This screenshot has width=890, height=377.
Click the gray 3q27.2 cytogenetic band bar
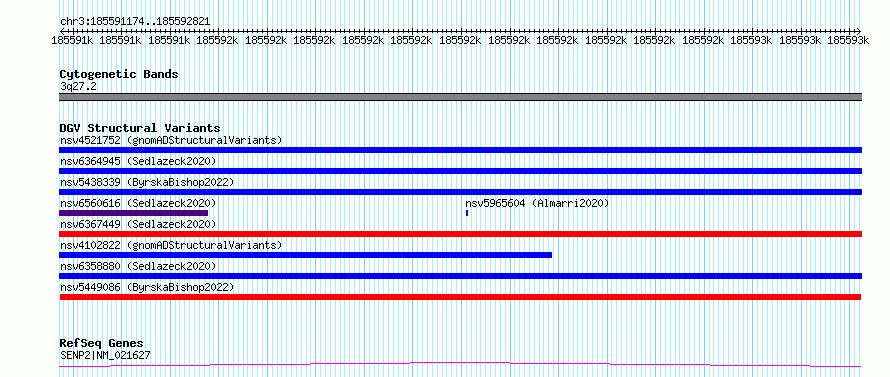pyautogui.click(x=460, y=97)
